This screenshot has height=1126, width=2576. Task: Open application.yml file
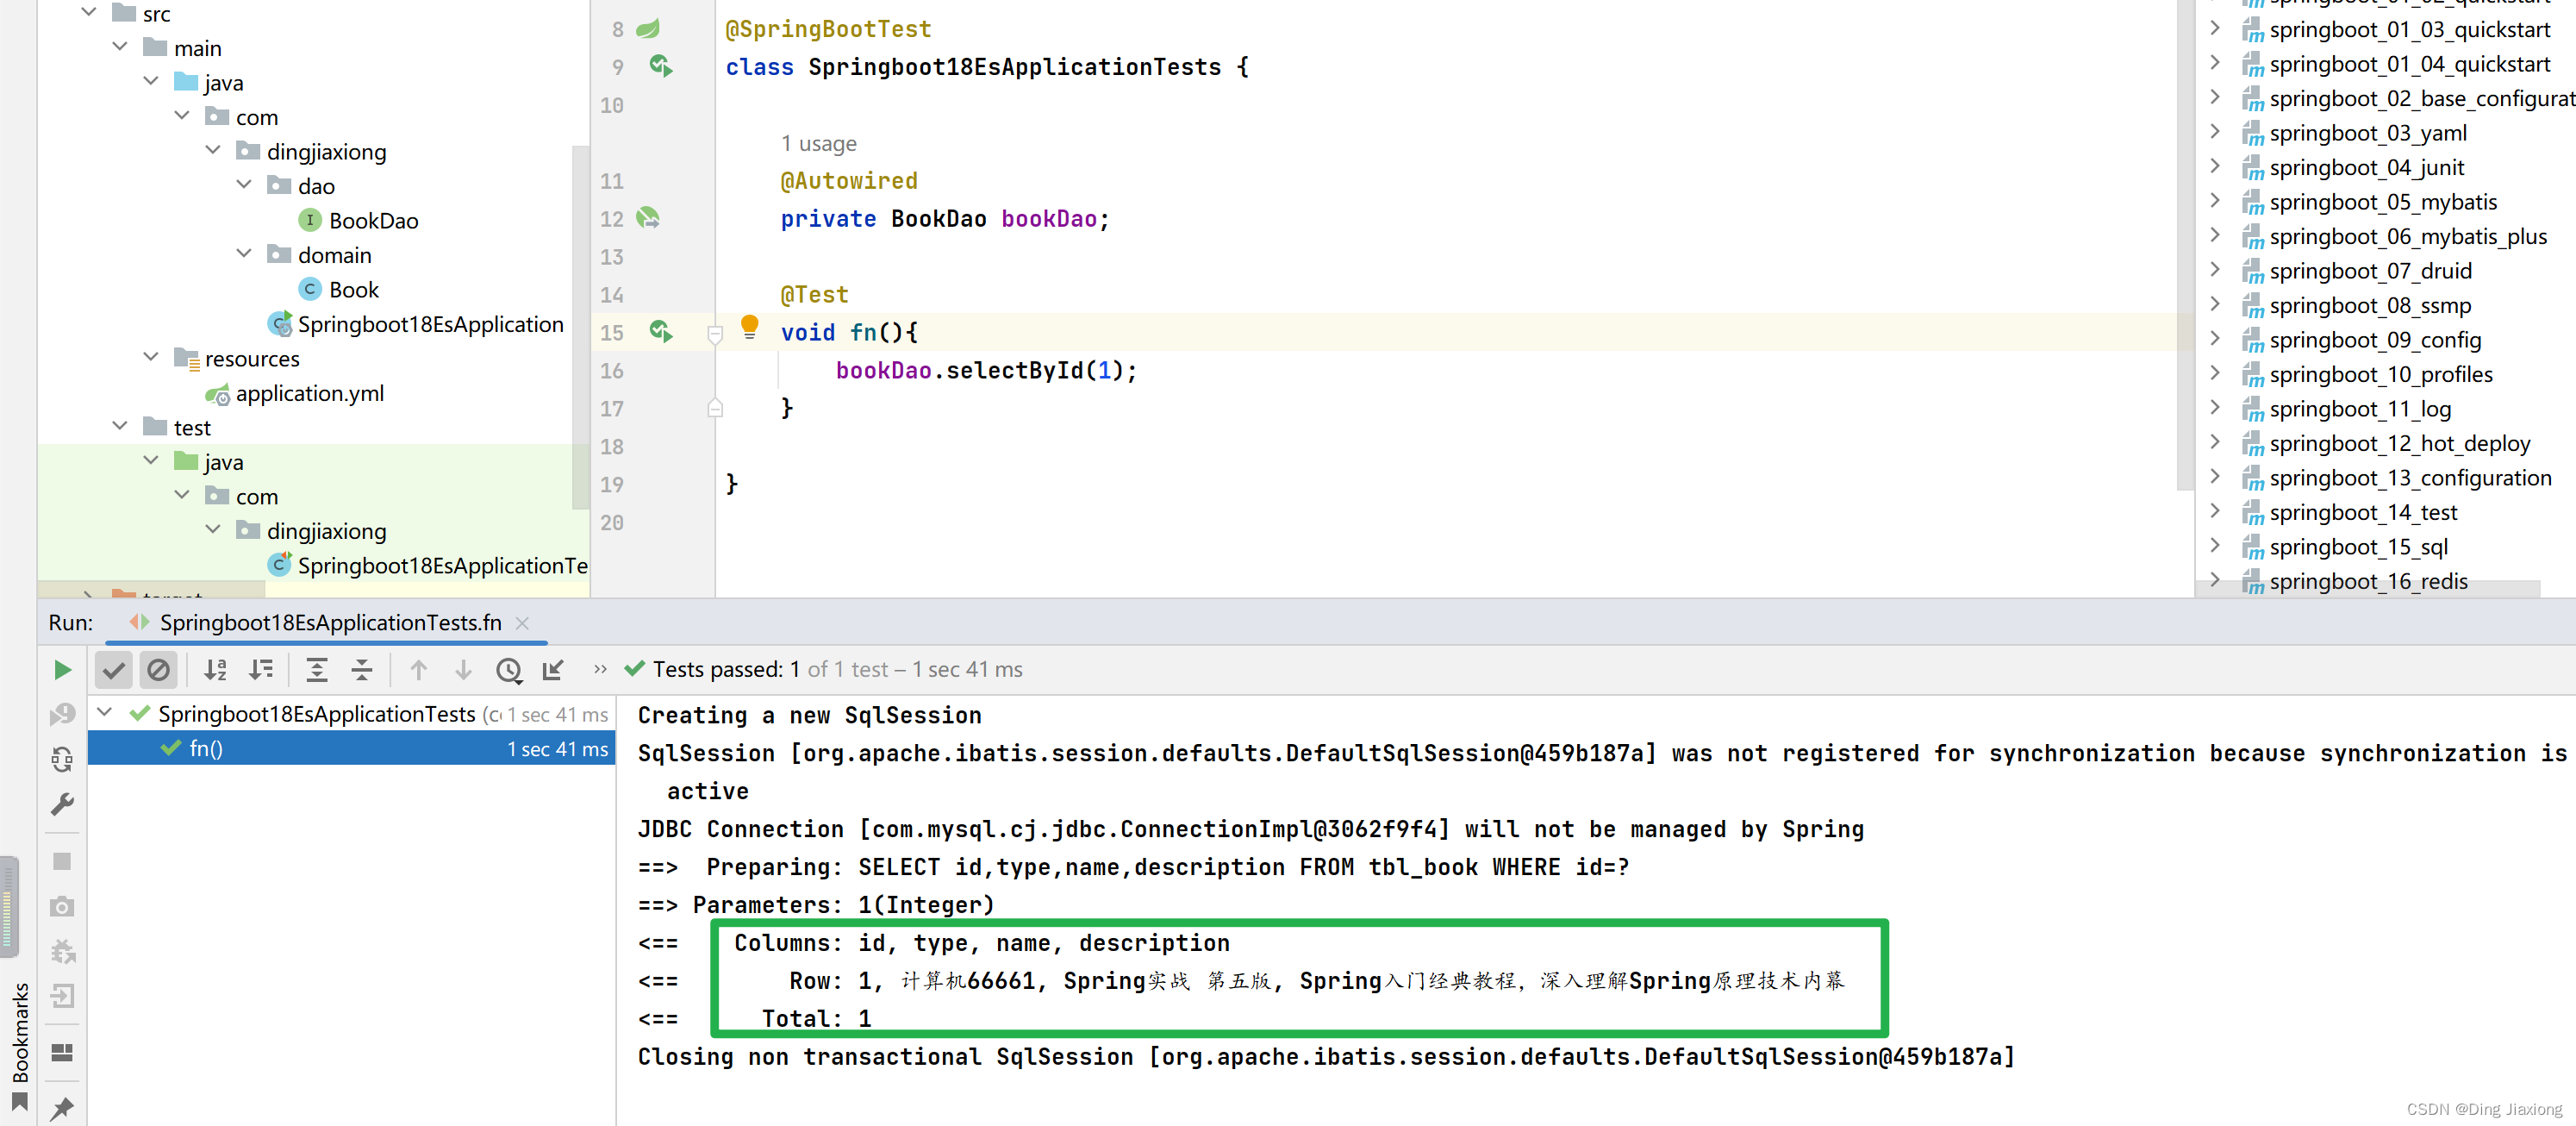point(295,394)
